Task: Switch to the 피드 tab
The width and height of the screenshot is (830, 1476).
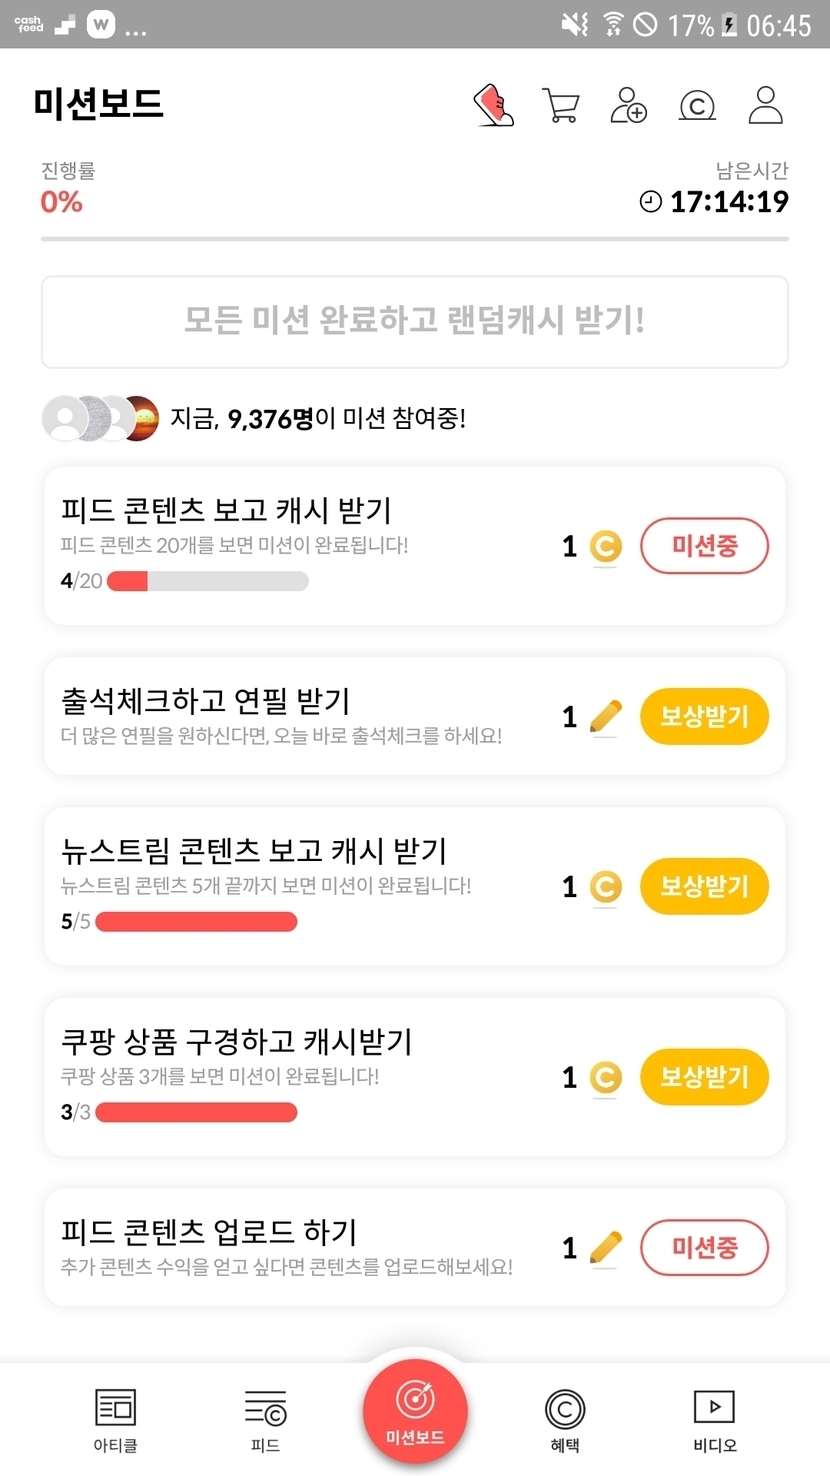Action: (x=265, y=1420)
